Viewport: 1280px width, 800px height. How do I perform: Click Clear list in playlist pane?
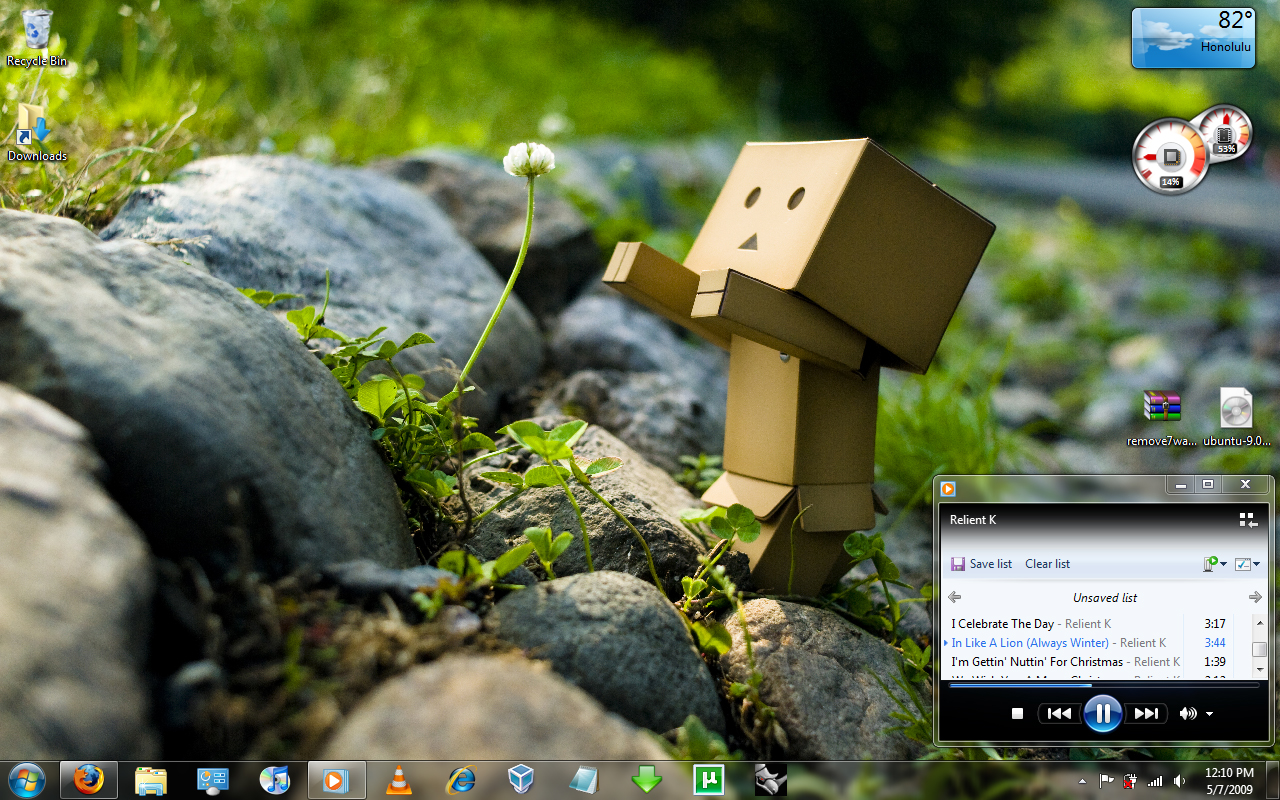tap(1047, 564)
